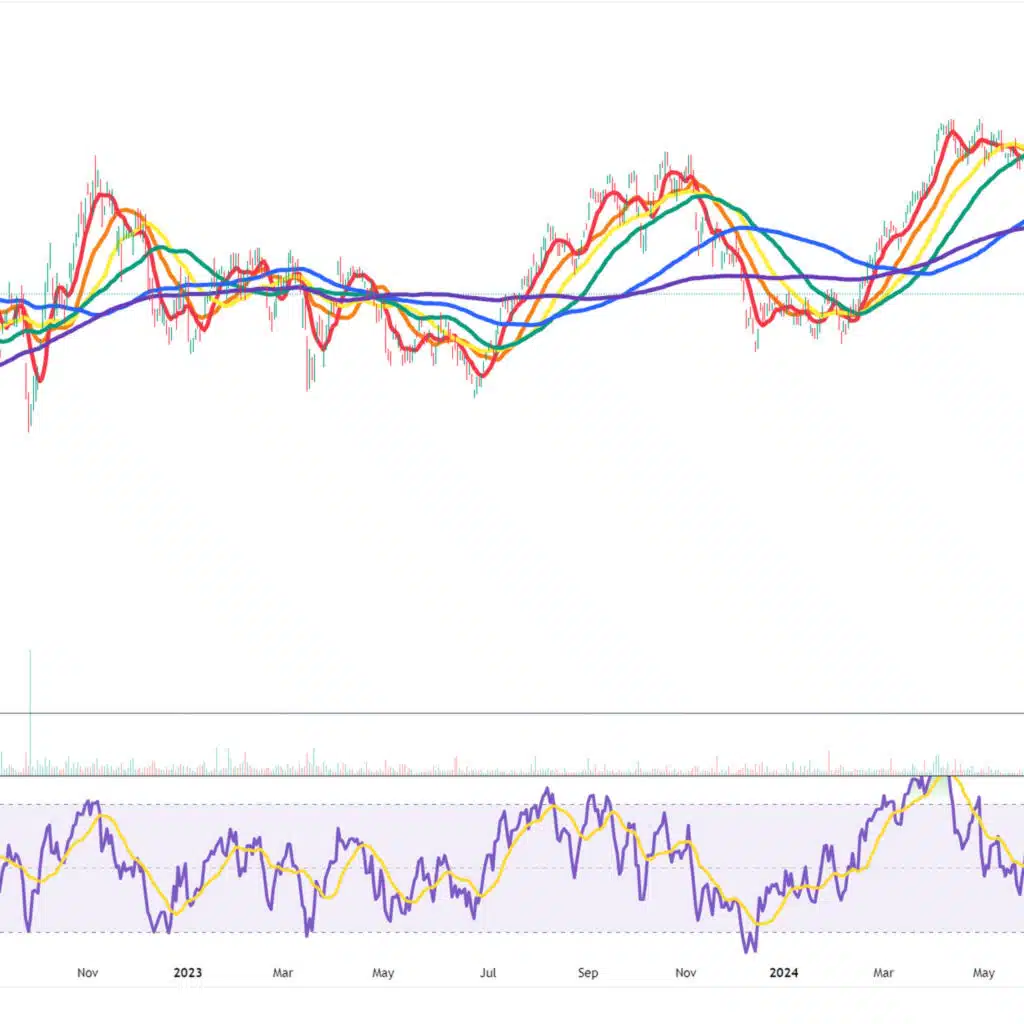1024x1024 pixels.
Task: Click the Nov label preceding 2024
Action: click(x=686, y=972)
